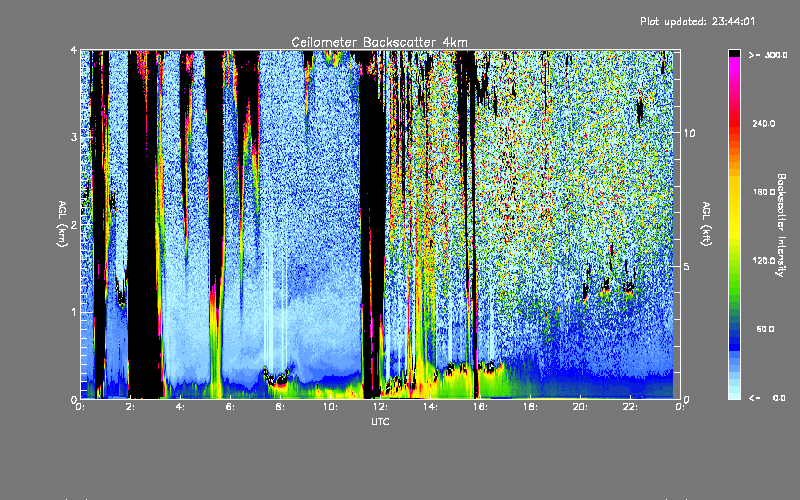Click the "AGL (kft)" right axis label
This screenshot has width=800, height=500.
coord(706,224)
